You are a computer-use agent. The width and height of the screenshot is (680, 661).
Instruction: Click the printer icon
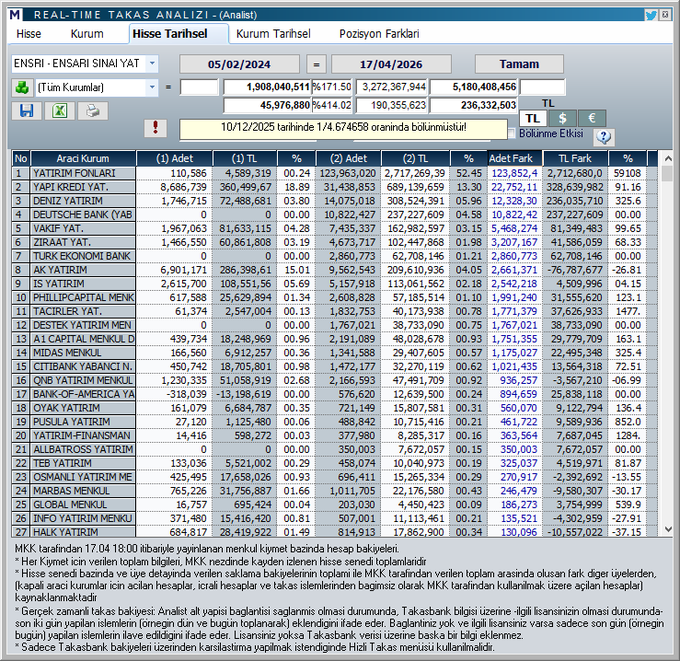point(93,111)
